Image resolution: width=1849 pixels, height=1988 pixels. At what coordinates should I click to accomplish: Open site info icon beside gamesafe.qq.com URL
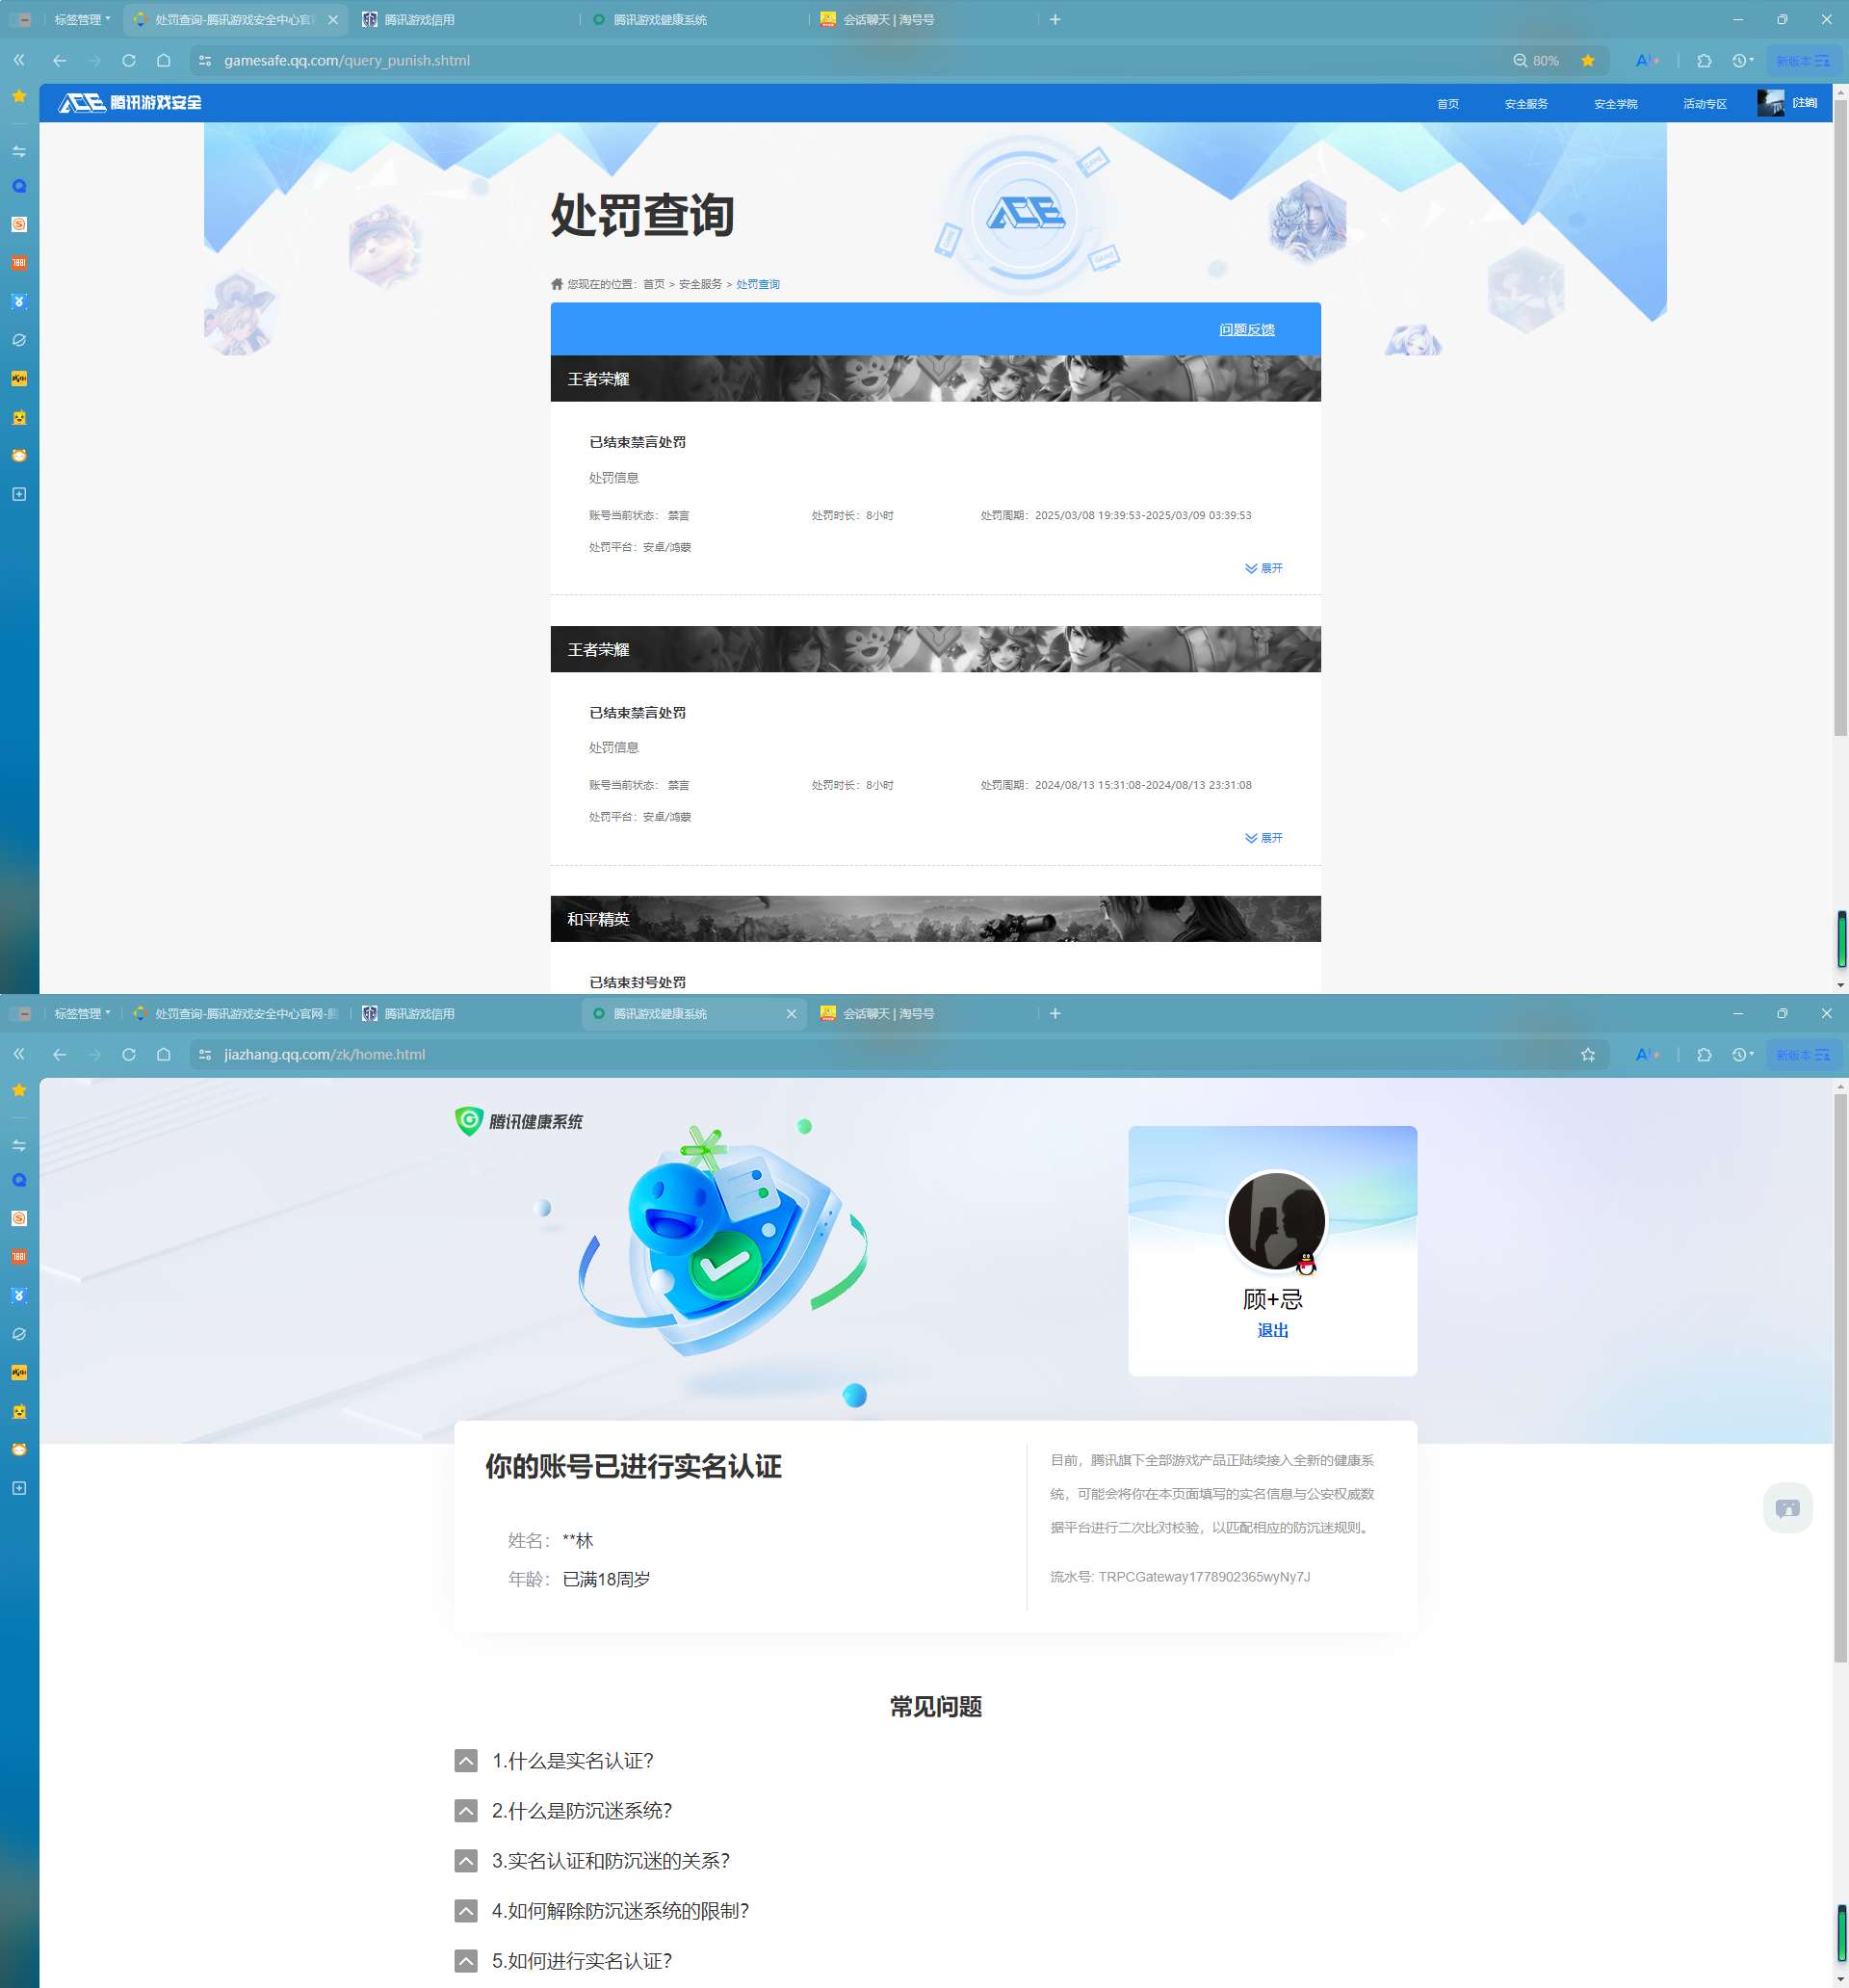pyautogui.click(x=205, y=61)
